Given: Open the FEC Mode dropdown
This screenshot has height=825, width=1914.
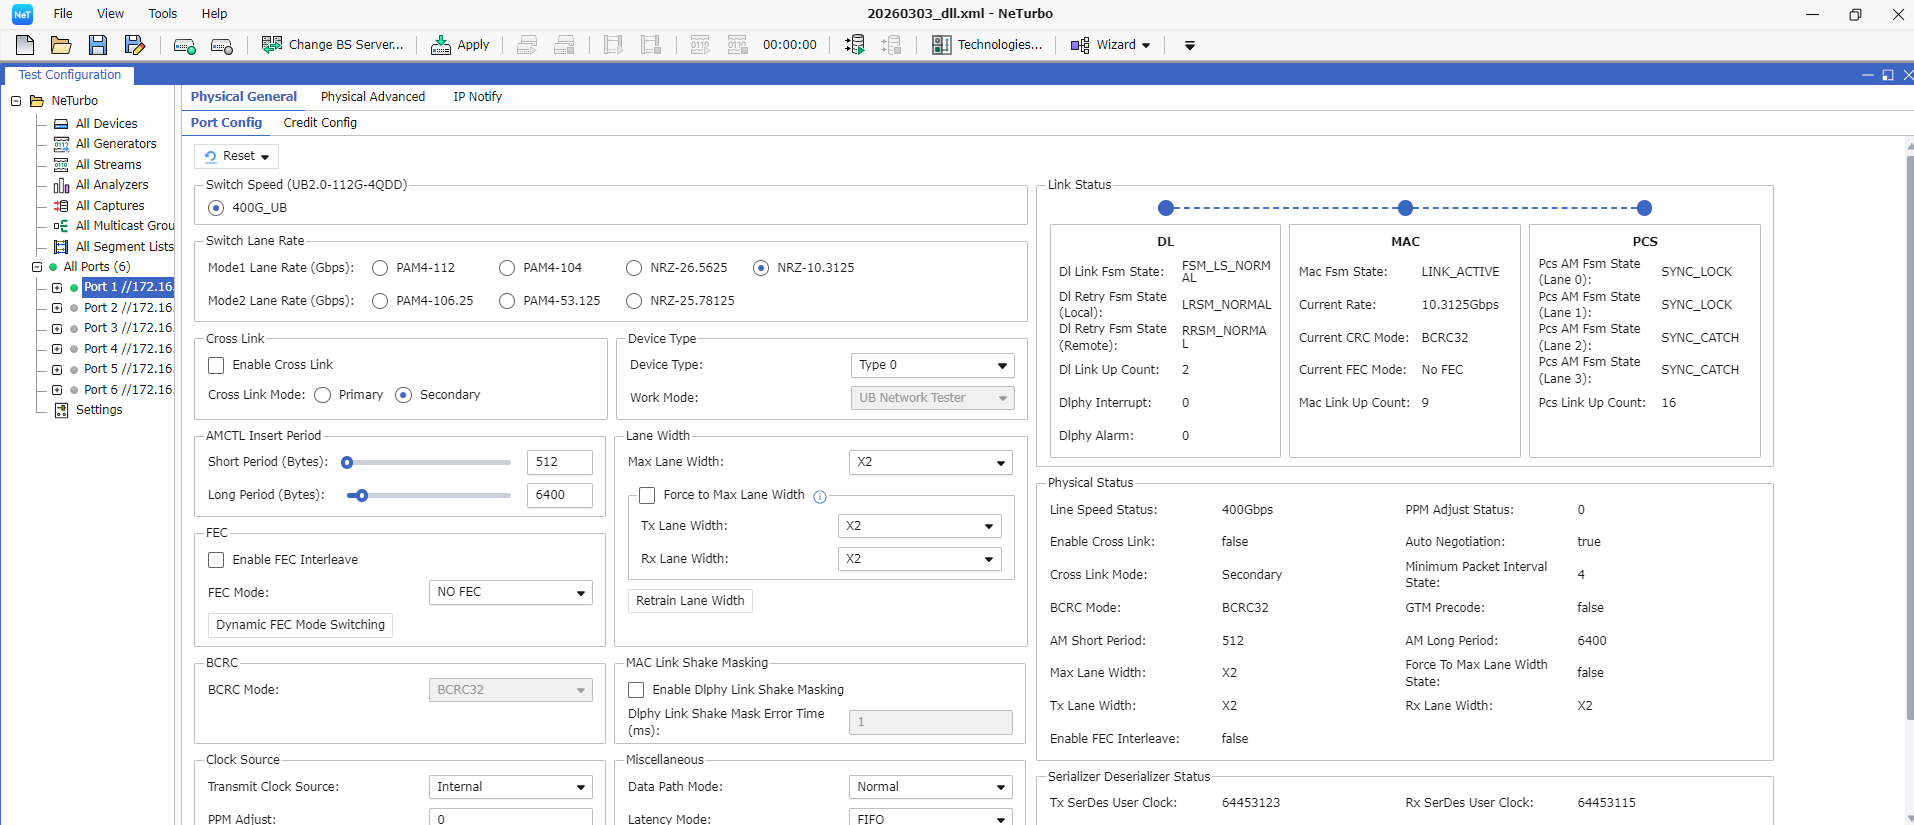Looking at the screenshot, I should tap(510, 593).
